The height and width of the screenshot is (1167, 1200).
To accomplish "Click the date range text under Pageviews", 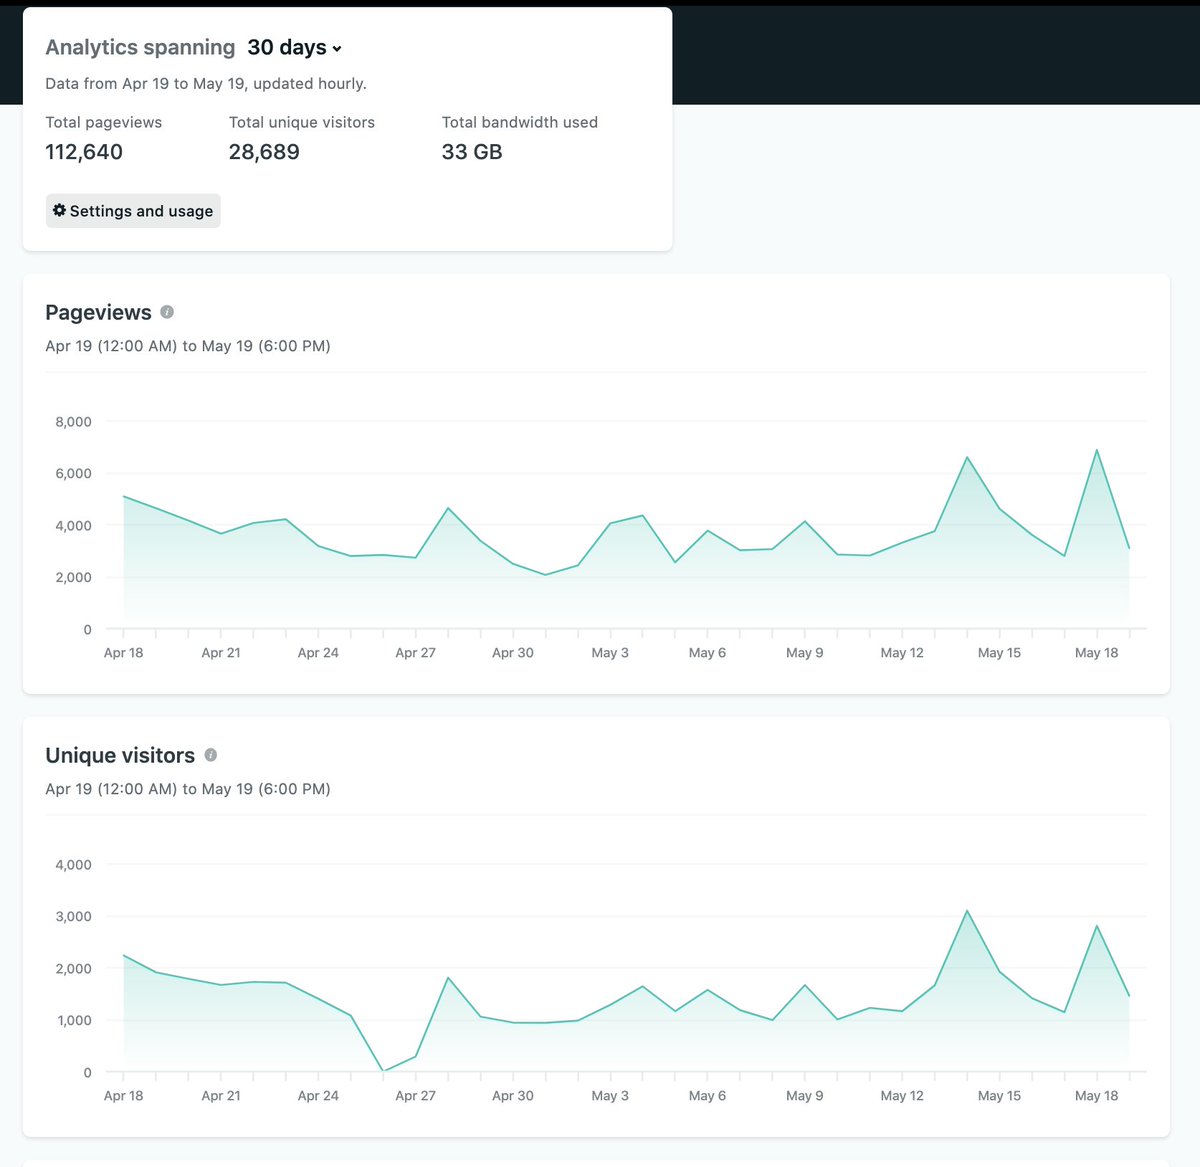I will pyautogui.click(x=188, y=345).
